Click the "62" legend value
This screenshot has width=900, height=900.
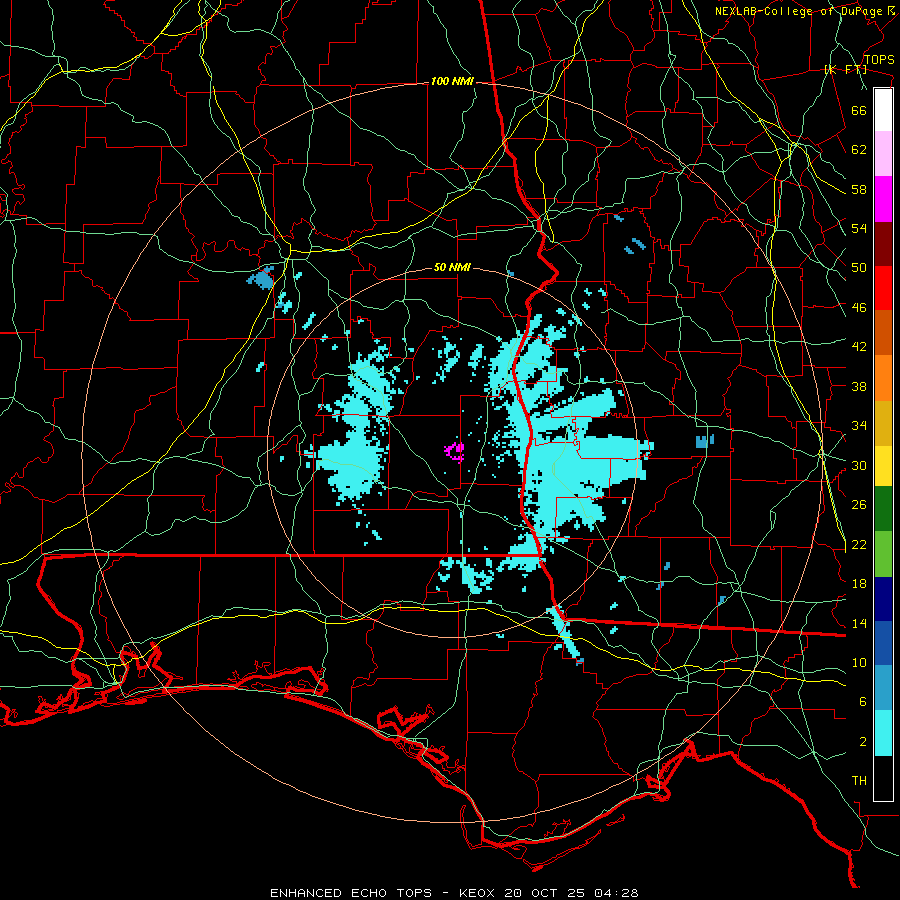[859, 150]
